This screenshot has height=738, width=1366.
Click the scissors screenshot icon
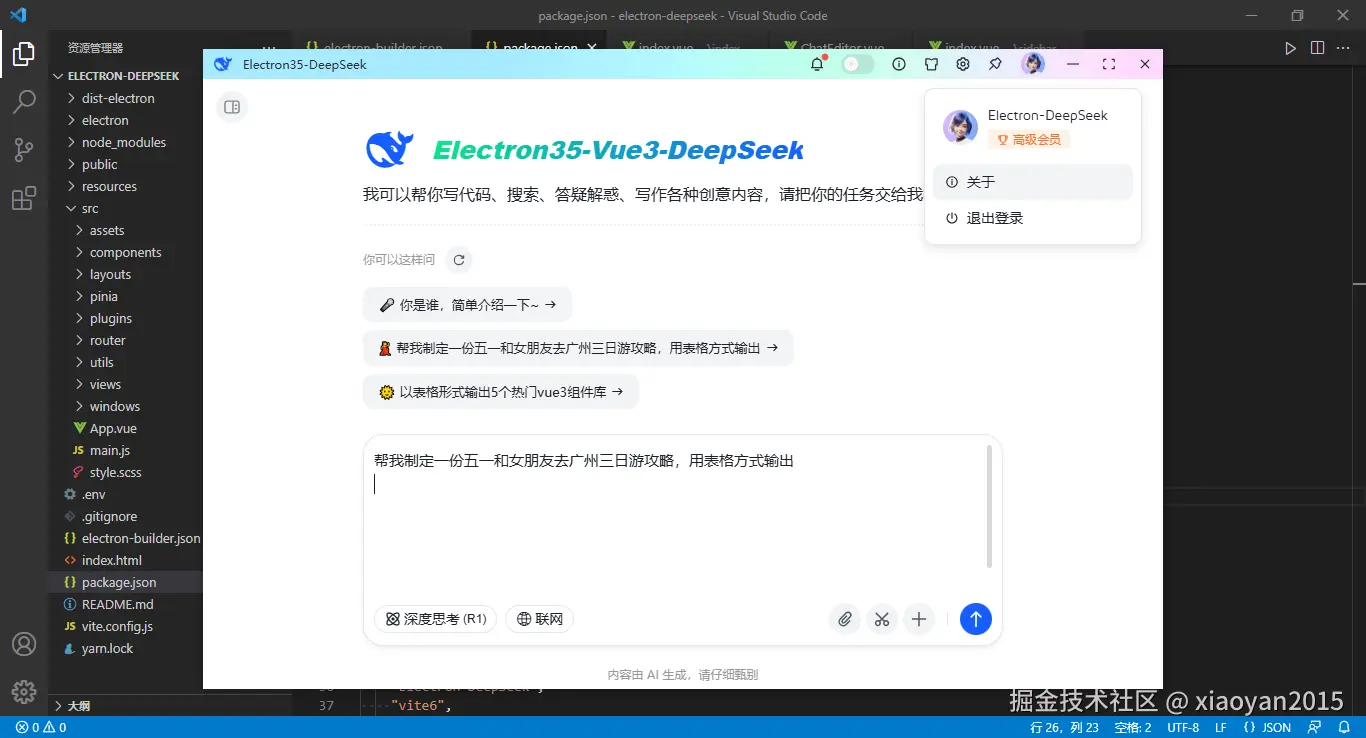881,619
